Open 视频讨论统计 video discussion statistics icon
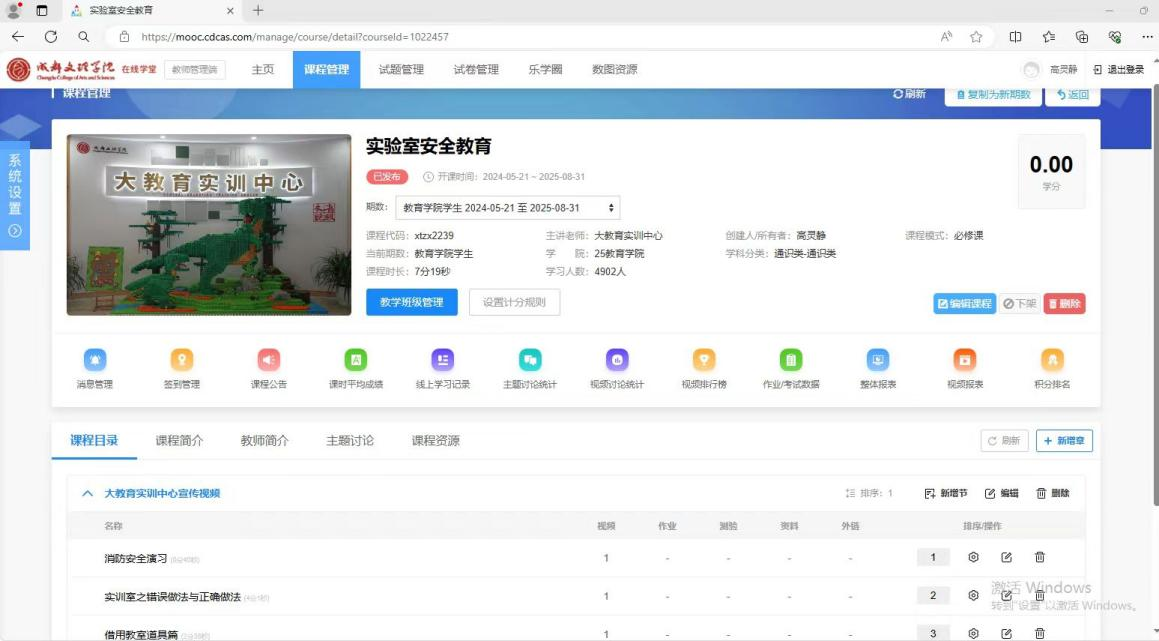This screenshot has height=641, width=1159. pos(617,360)
